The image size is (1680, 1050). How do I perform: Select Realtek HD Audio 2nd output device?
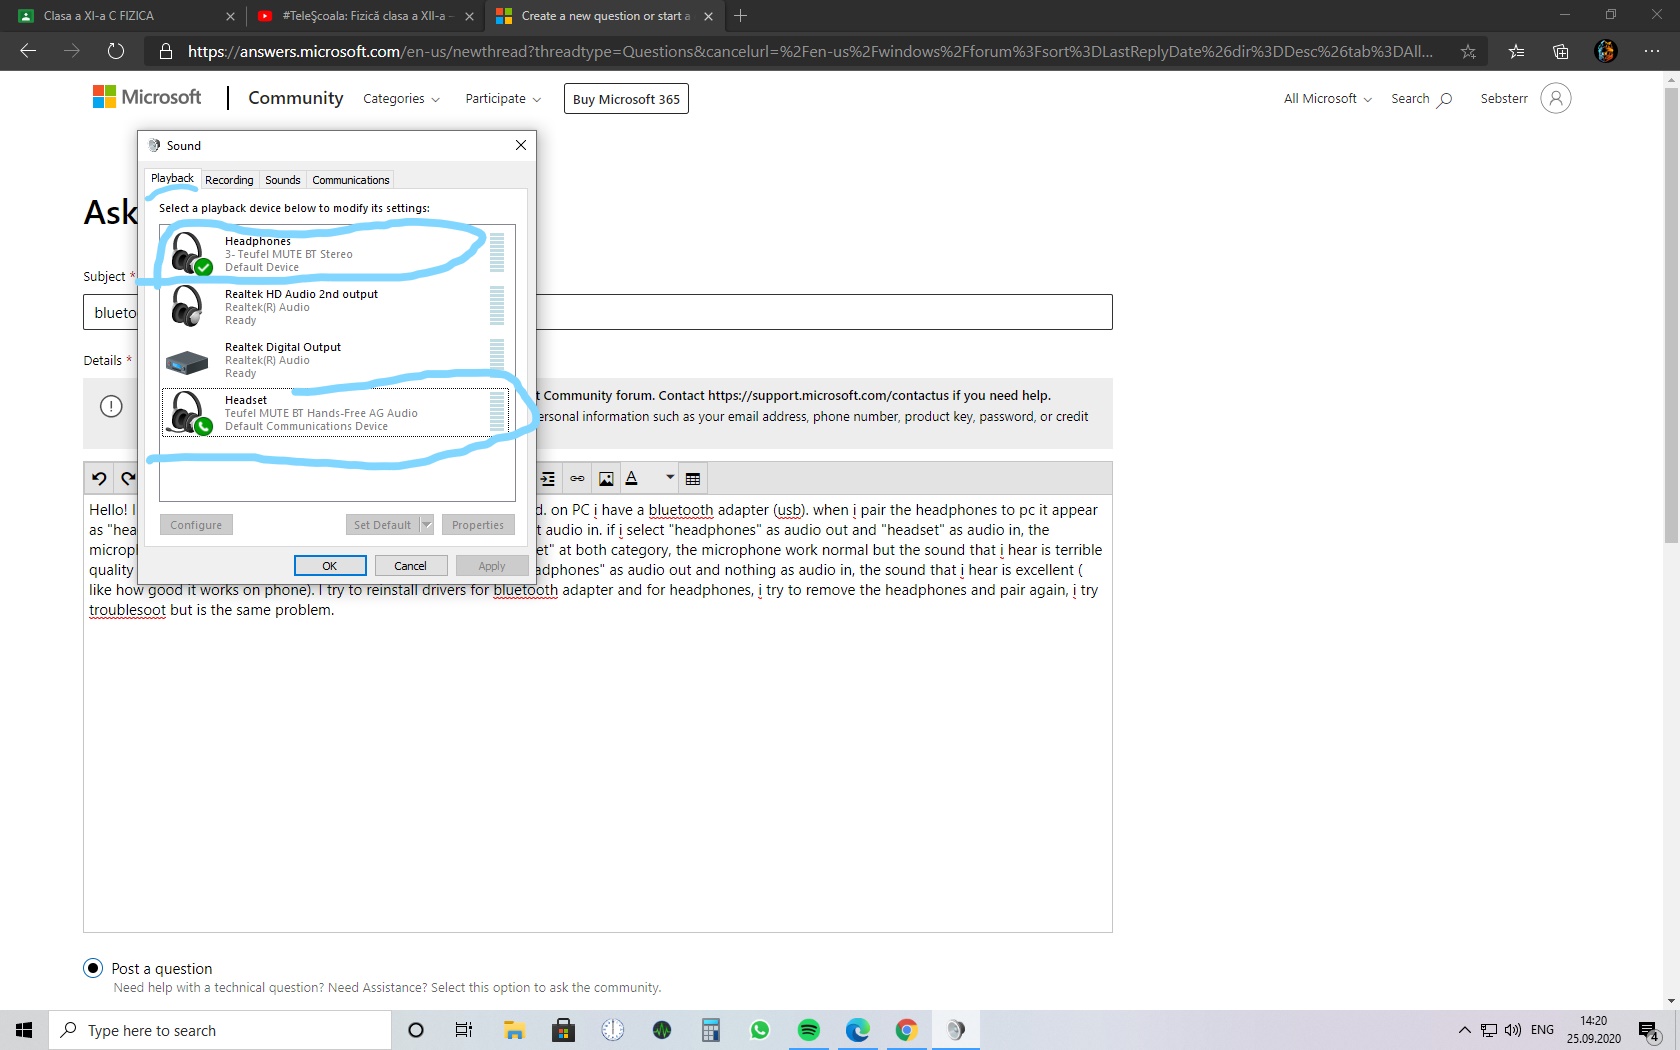337,306
